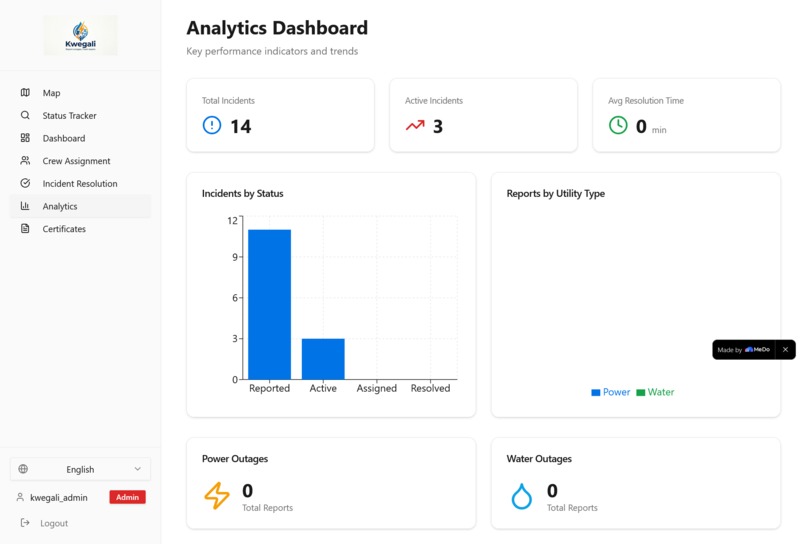The height and width of the screenshot is (544, 806).
Task: Click the Kwegali logo
Action: [81, 35]
